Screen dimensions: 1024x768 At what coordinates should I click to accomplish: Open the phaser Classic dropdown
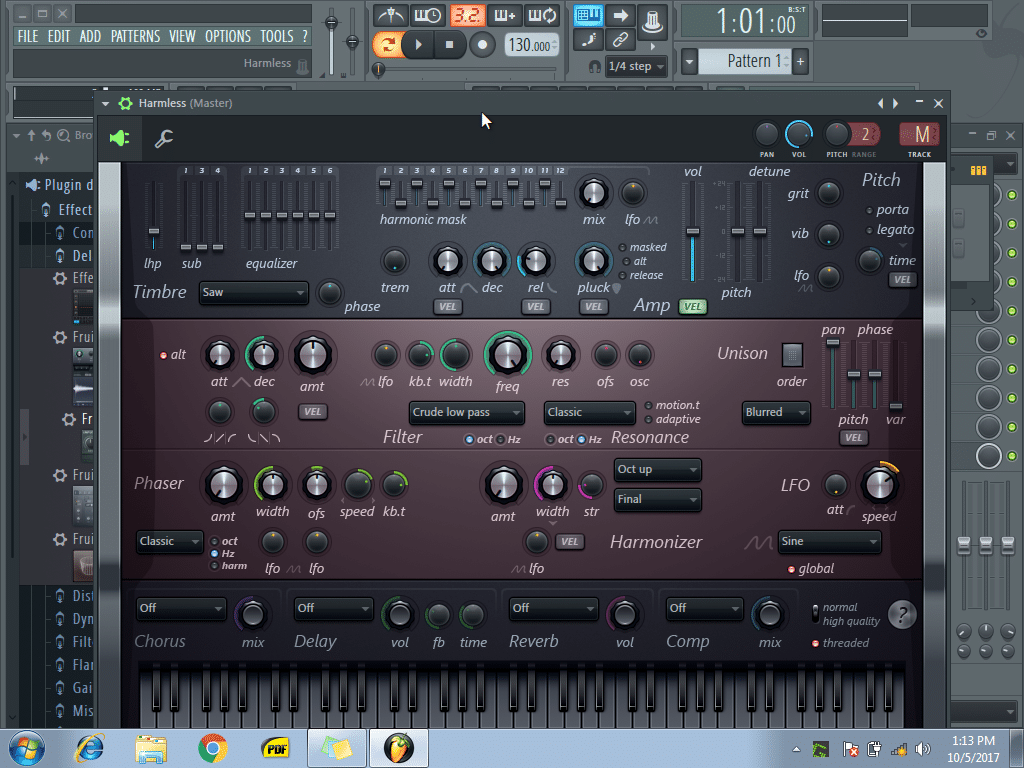[x=169, y=541]
